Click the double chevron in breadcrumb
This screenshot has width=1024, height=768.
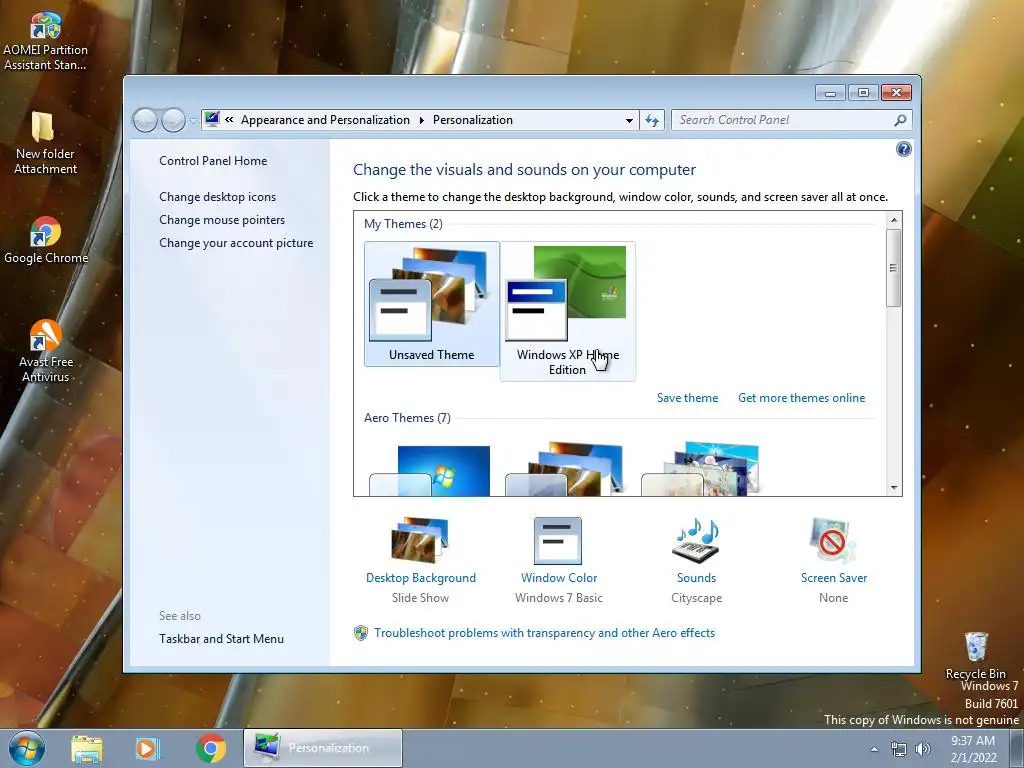229,120
